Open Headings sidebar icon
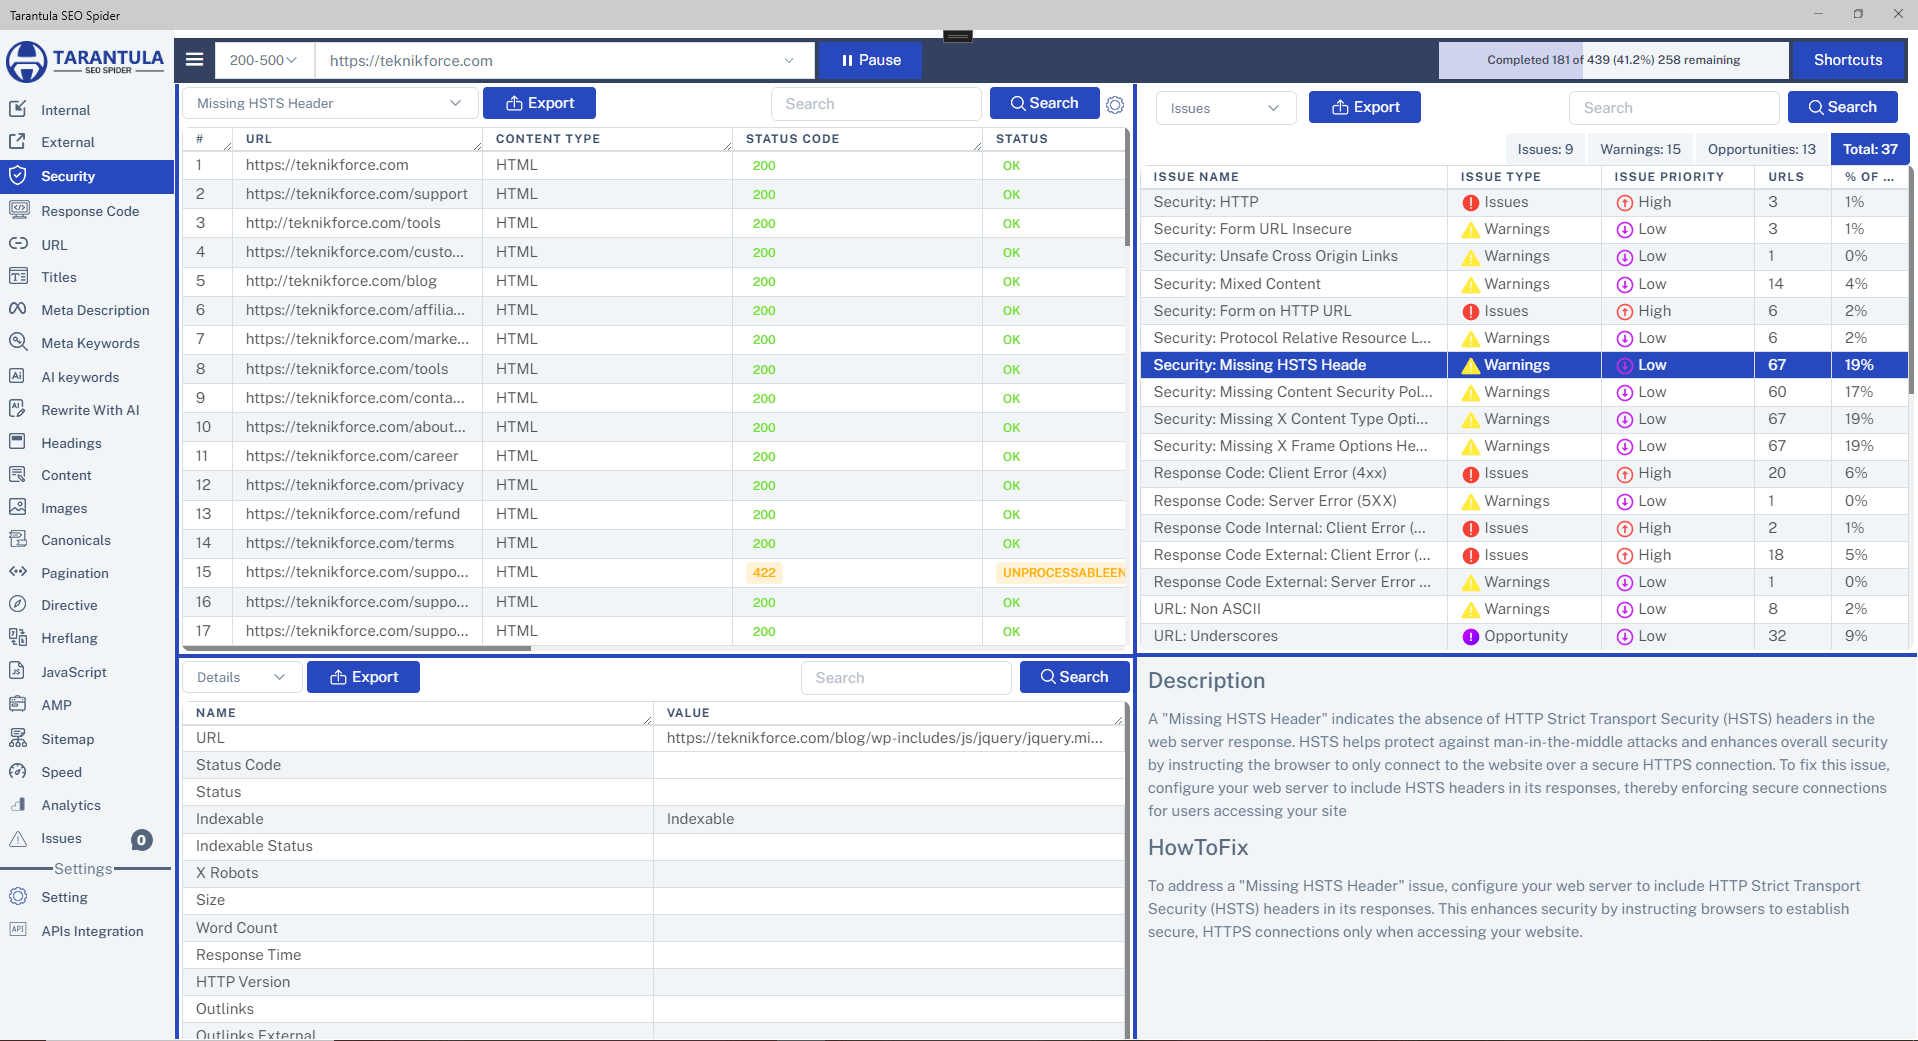Screen dimensions: 1918x1041 18,443
